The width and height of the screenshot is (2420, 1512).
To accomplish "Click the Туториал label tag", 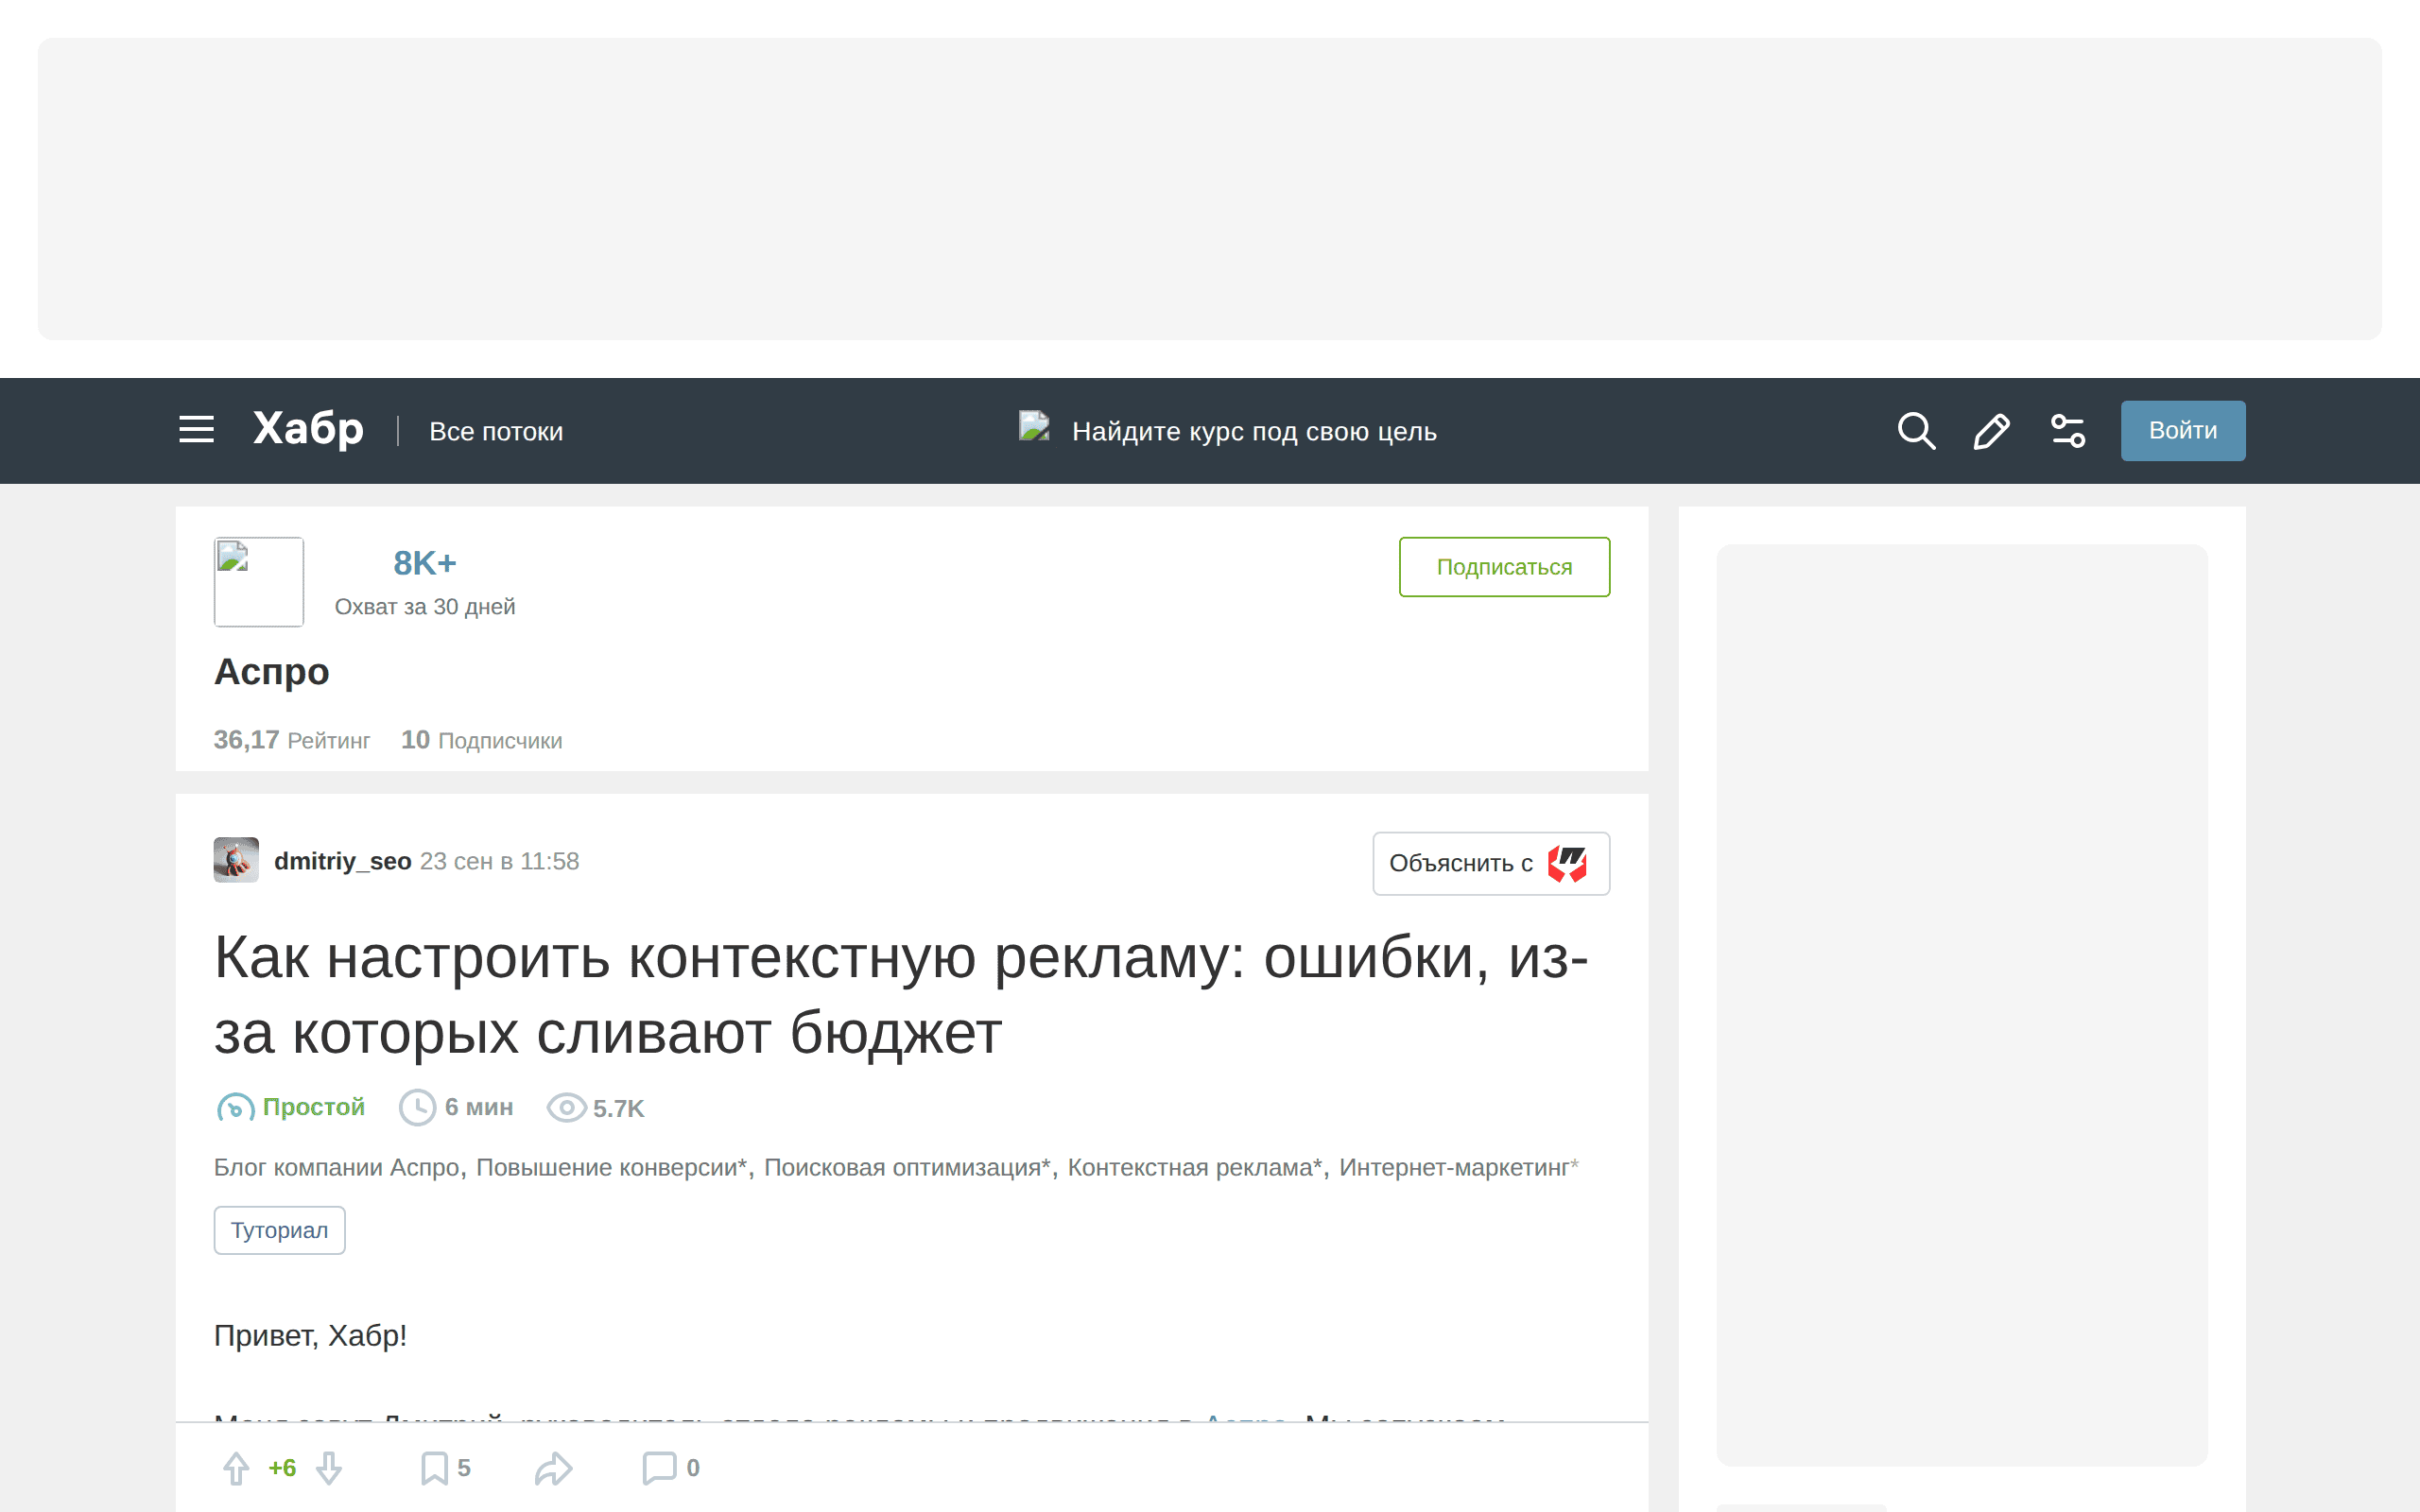I will (279, 1230).
